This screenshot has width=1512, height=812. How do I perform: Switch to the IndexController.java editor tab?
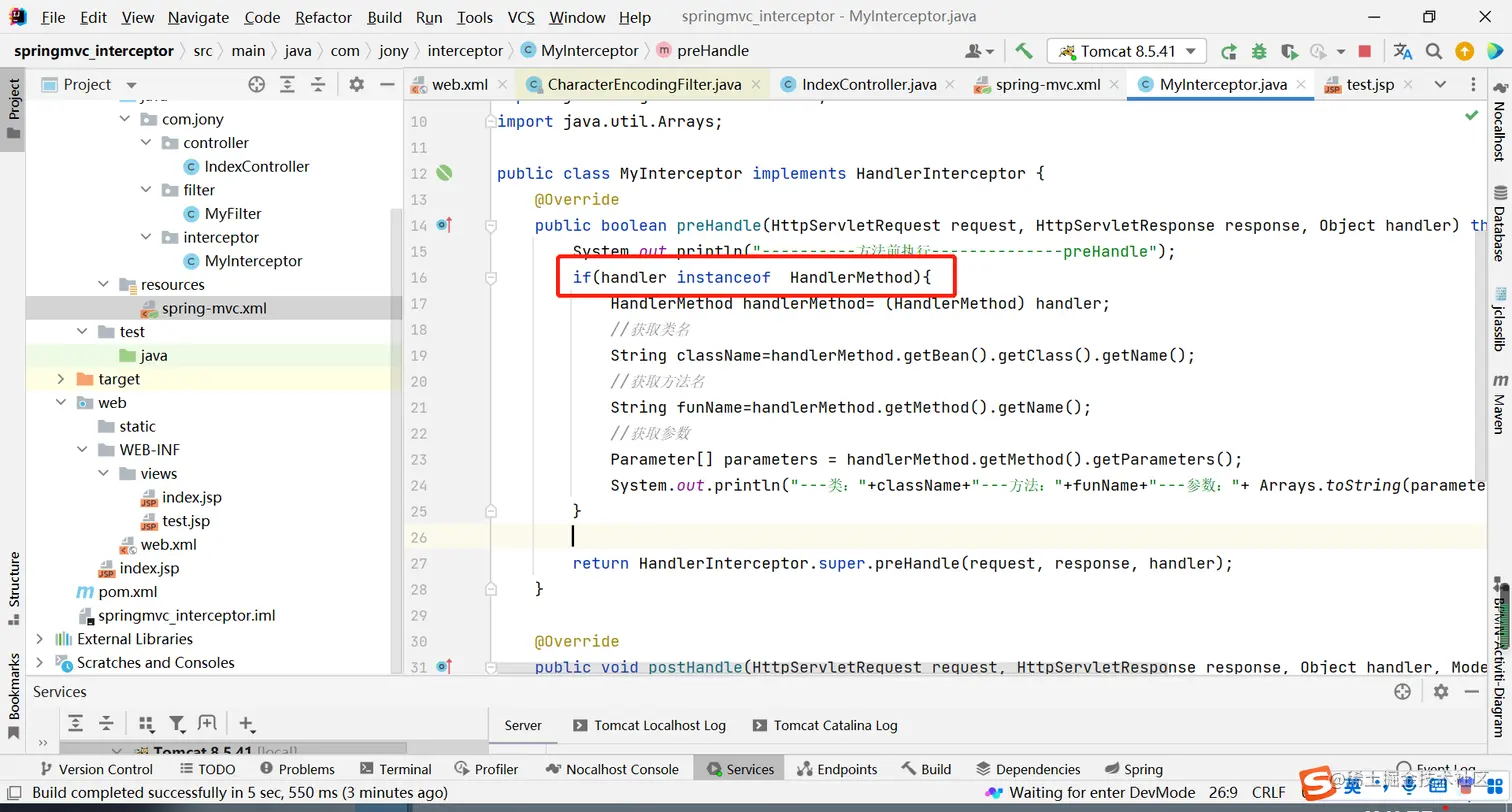[869, 85]
